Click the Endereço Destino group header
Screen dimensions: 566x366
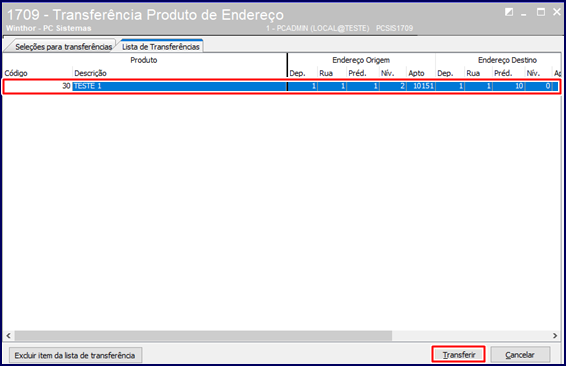pos(498,60)
